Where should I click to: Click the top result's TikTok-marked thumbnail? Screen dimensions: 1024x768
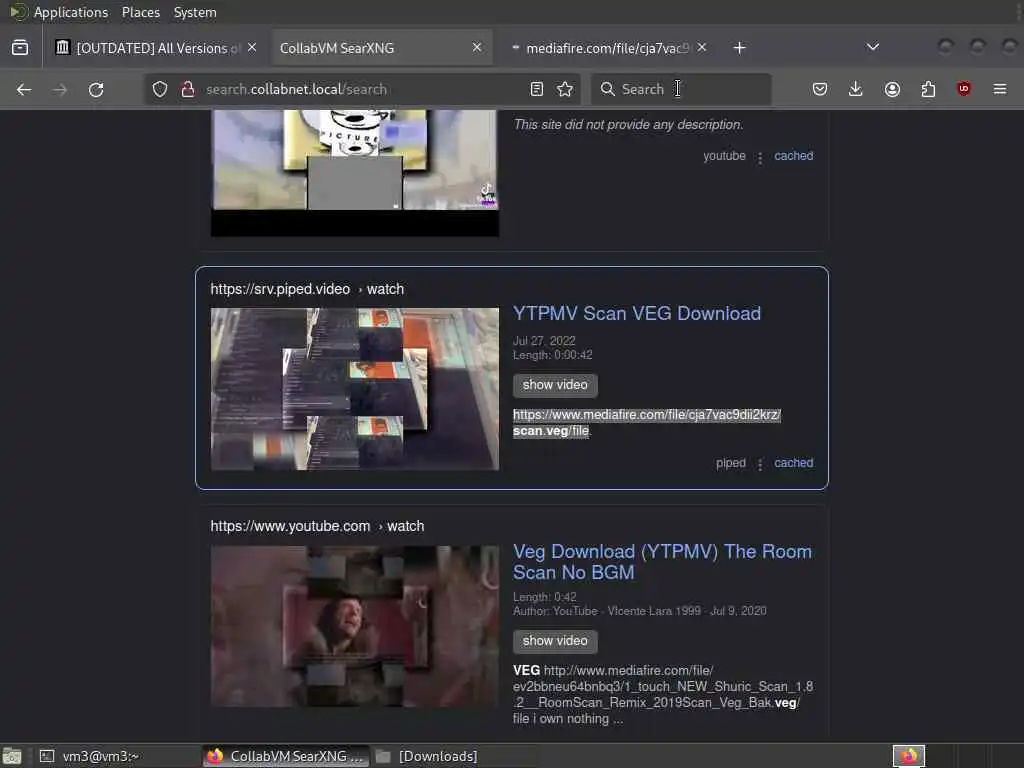coord(355,173)
